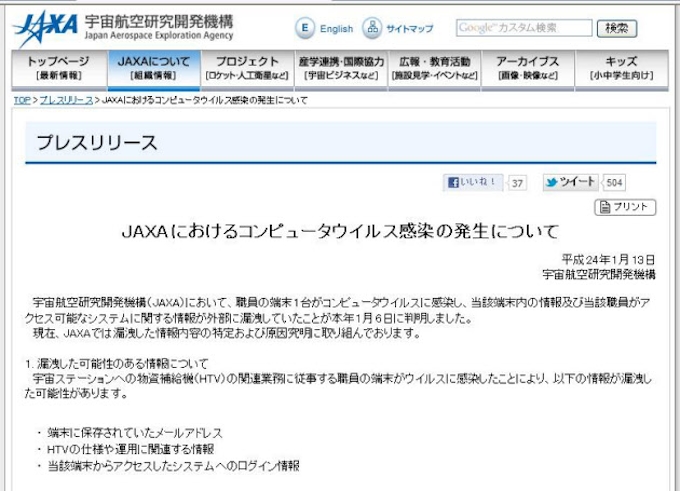This screenshot has height=491, width=680.
Task: Switch to the アーカイブス tab
Action: tap(528, 68)
